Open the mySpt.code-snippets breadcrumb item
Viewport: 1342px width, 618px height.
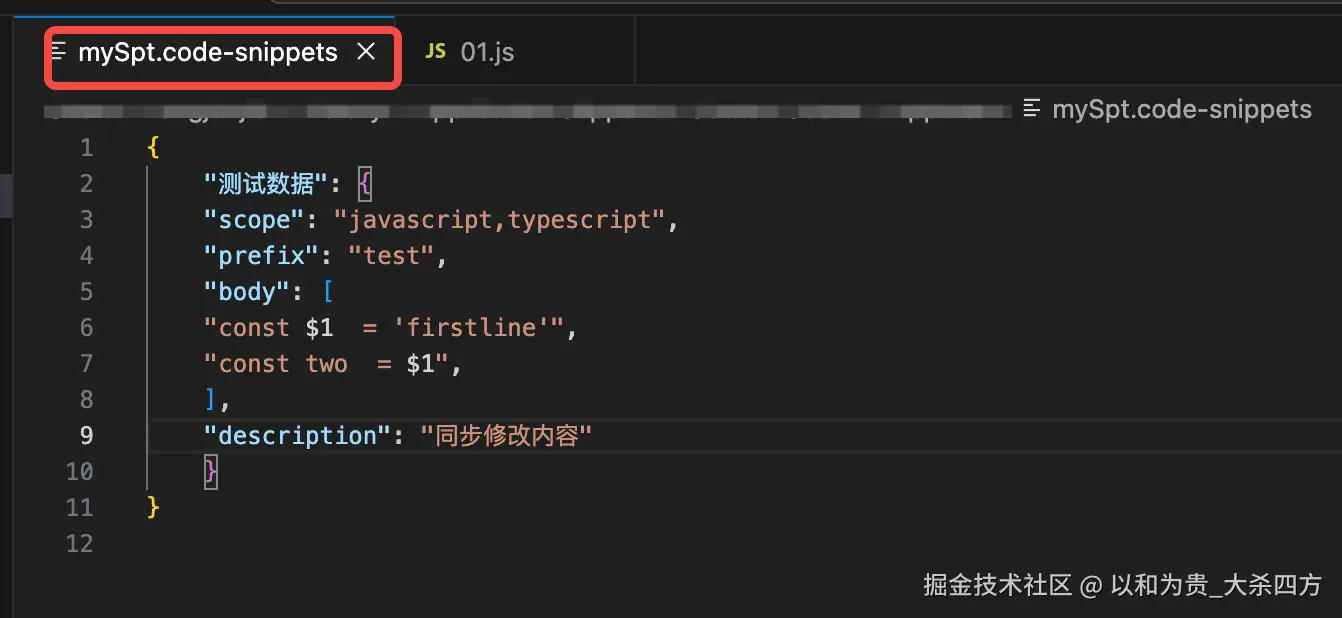(x=1181, y=109)
